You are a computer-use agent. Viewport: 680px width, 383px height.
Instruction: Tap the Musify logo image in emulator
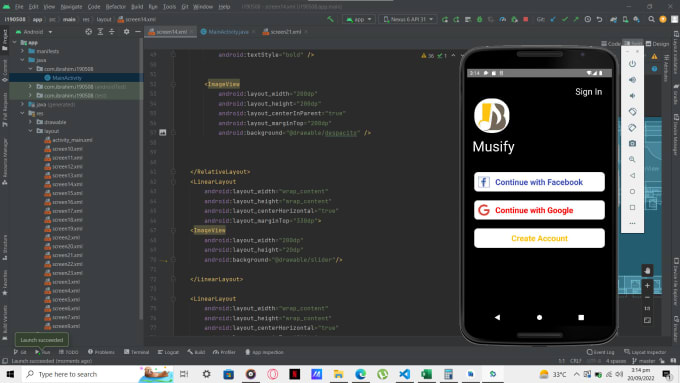point(491,115)
